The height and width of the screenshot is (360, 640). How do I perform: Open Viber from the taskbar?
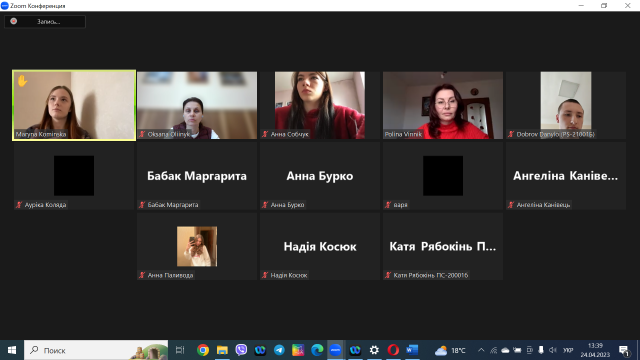pyautogui.click(x=241, y=350)
